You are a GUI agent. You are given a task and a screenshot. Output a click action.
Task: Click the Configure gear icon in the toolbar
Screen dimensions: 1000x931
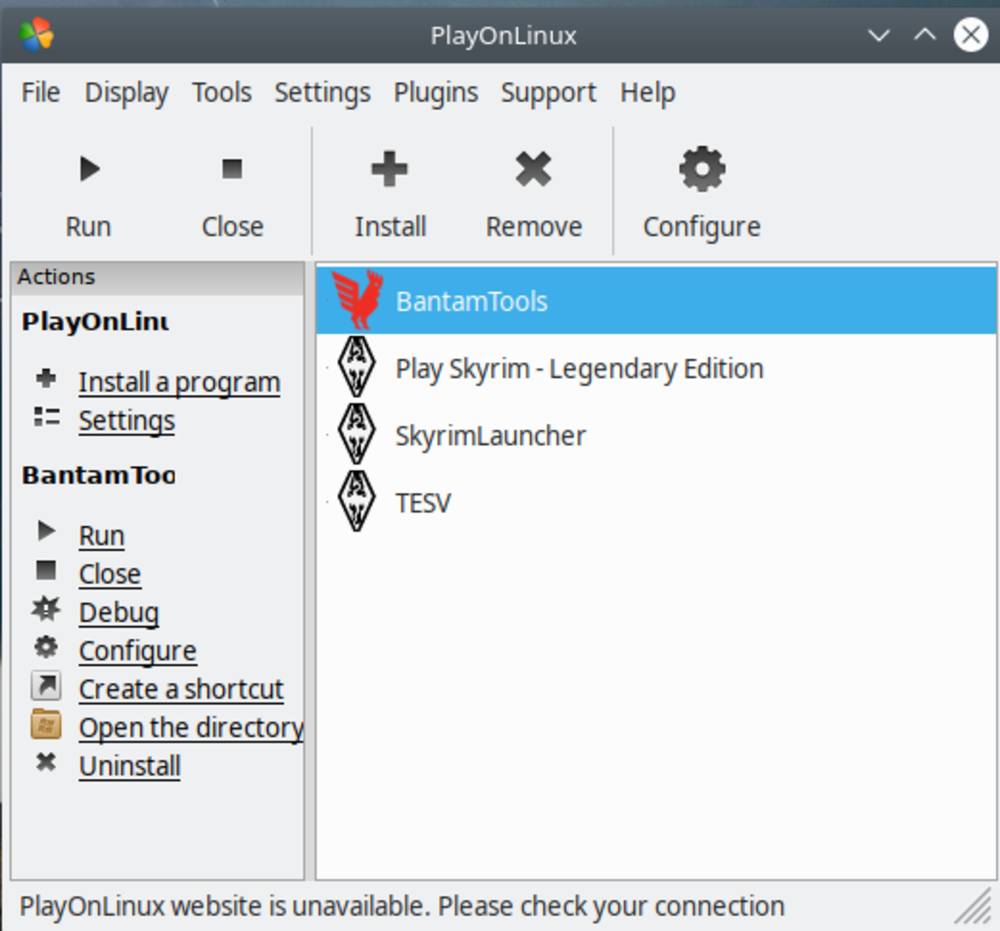(702, 169)
